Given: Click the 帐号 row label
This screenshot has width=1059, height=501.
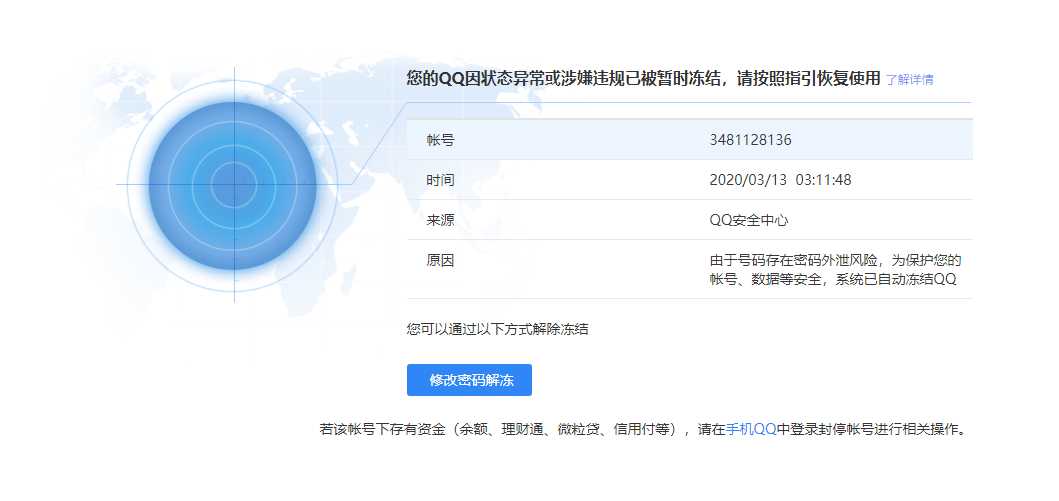Looking at the screenshot, I should point(440,140).
